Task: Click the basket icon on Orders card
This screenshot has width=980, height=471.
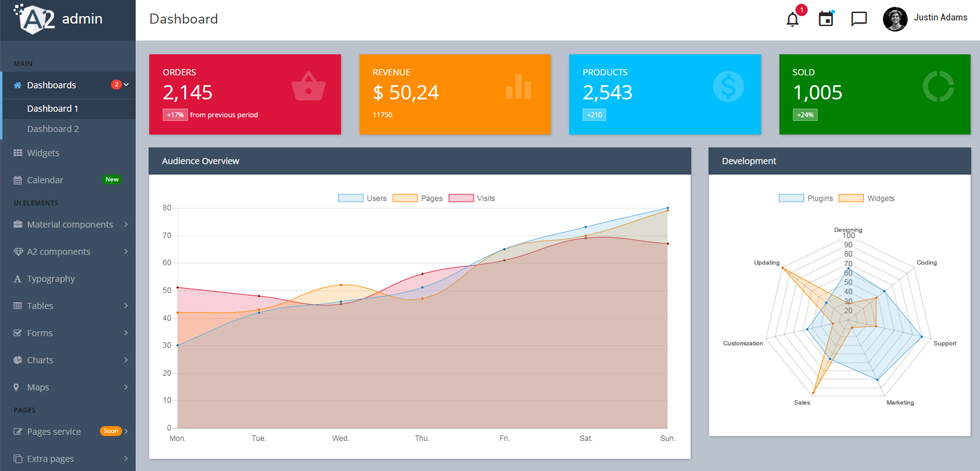Action: tap(309, 86)
